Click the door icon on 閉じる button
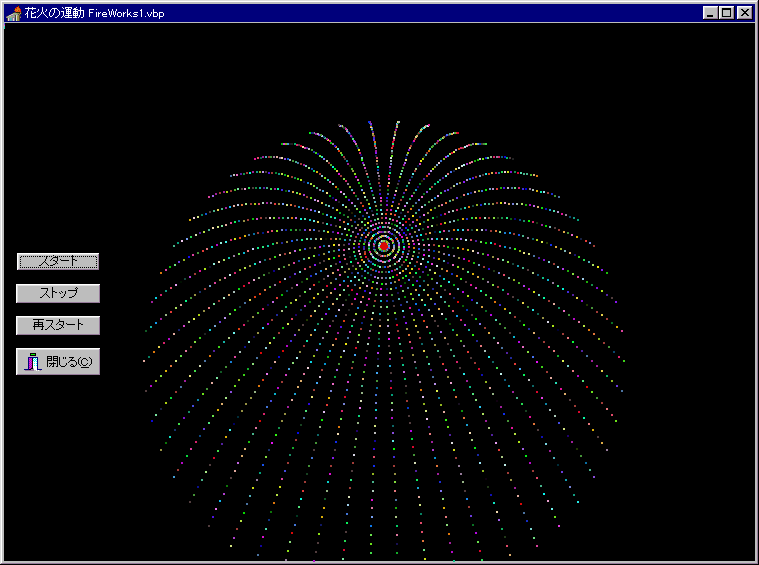This screenshot has width=759, height=565. point(32,362)
